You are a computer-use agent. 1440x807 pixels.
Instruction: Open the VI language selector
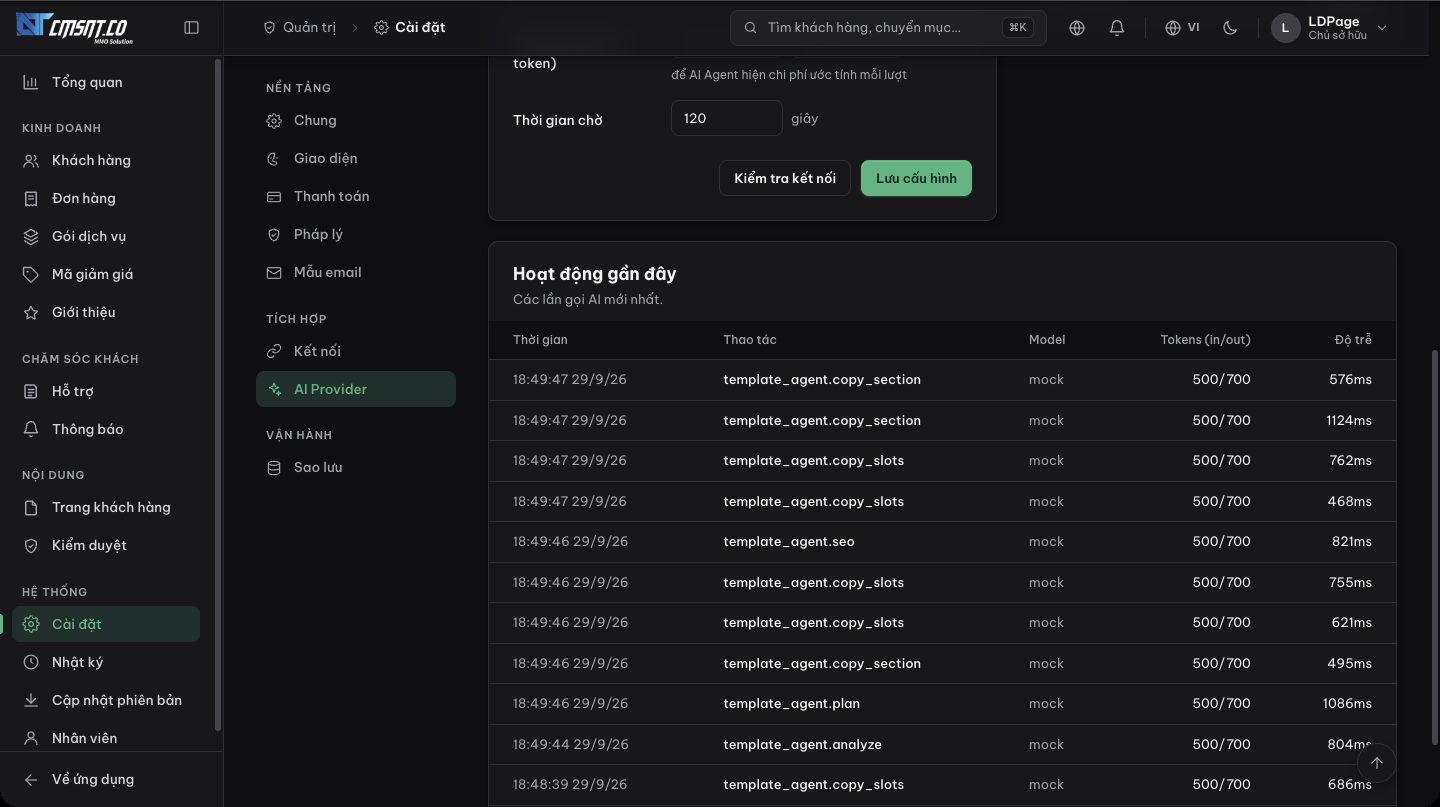[x=1182, y=28]
